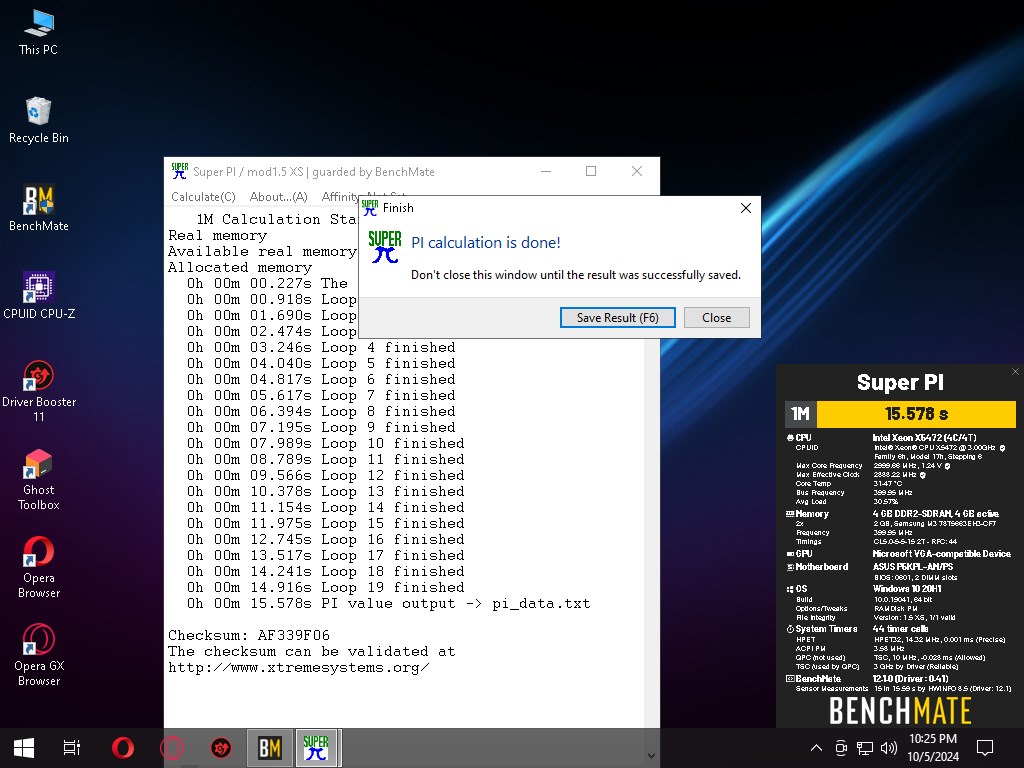Click the ASUS P5KPL-AM/PS motherboard entry
Screen dimensions: 1024x768
912,567
